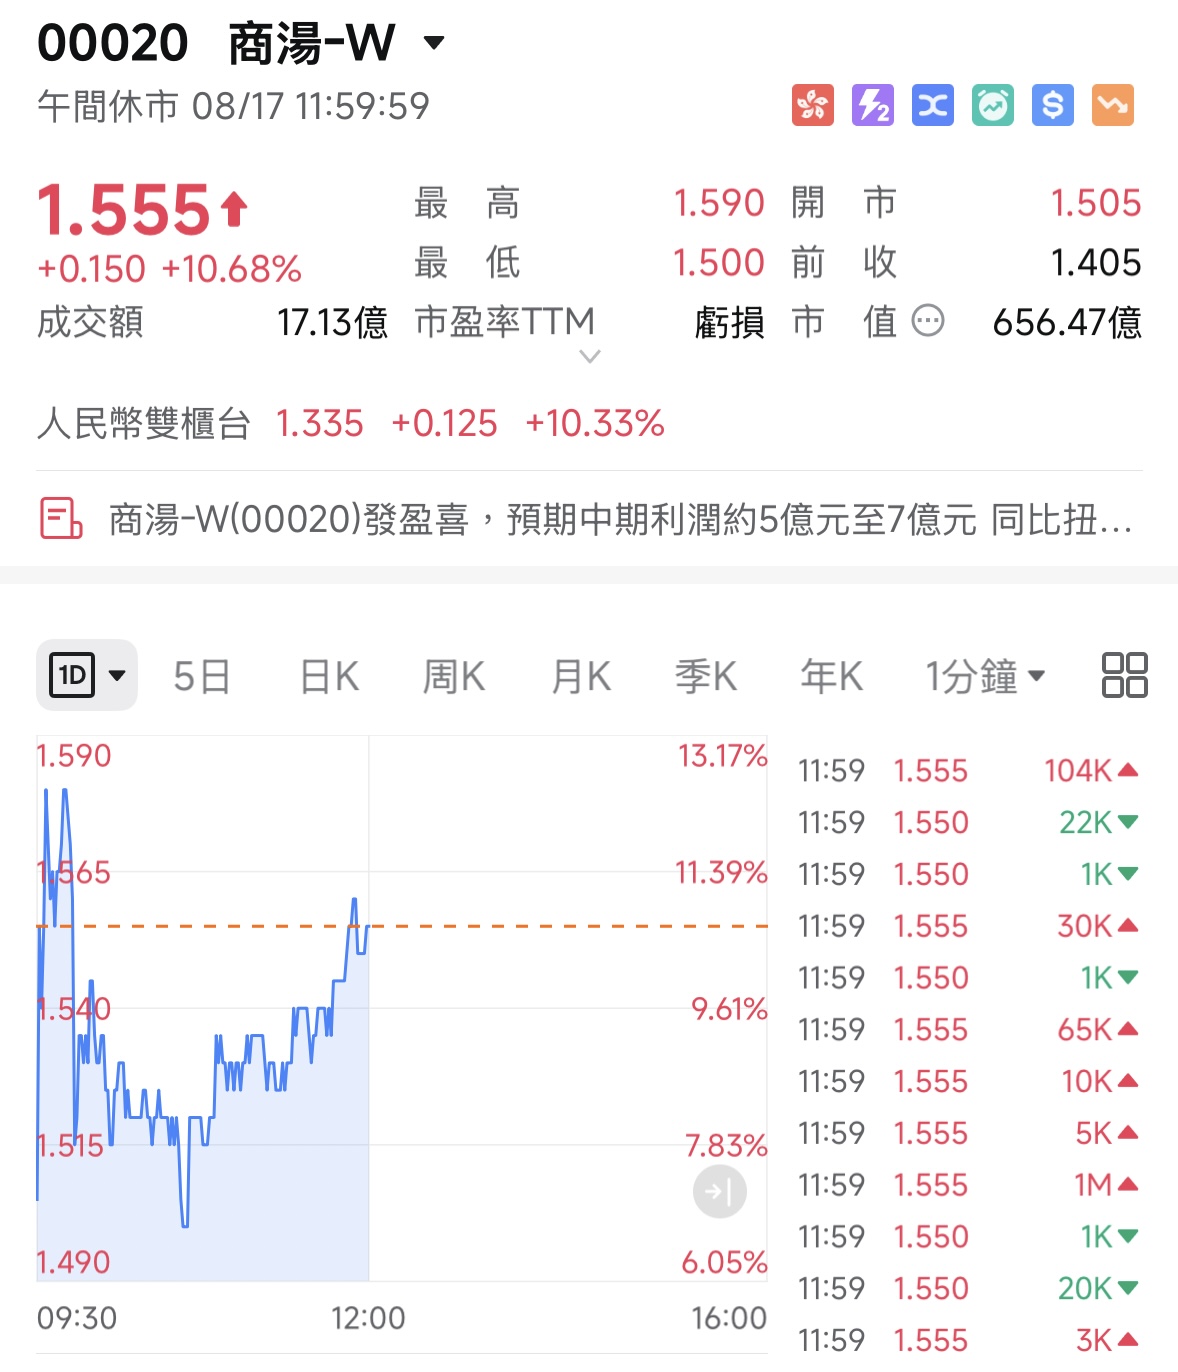Switch to the 日K chart tab
1178x1372 pixels.
pyautogui.click(x=329, y=677)
